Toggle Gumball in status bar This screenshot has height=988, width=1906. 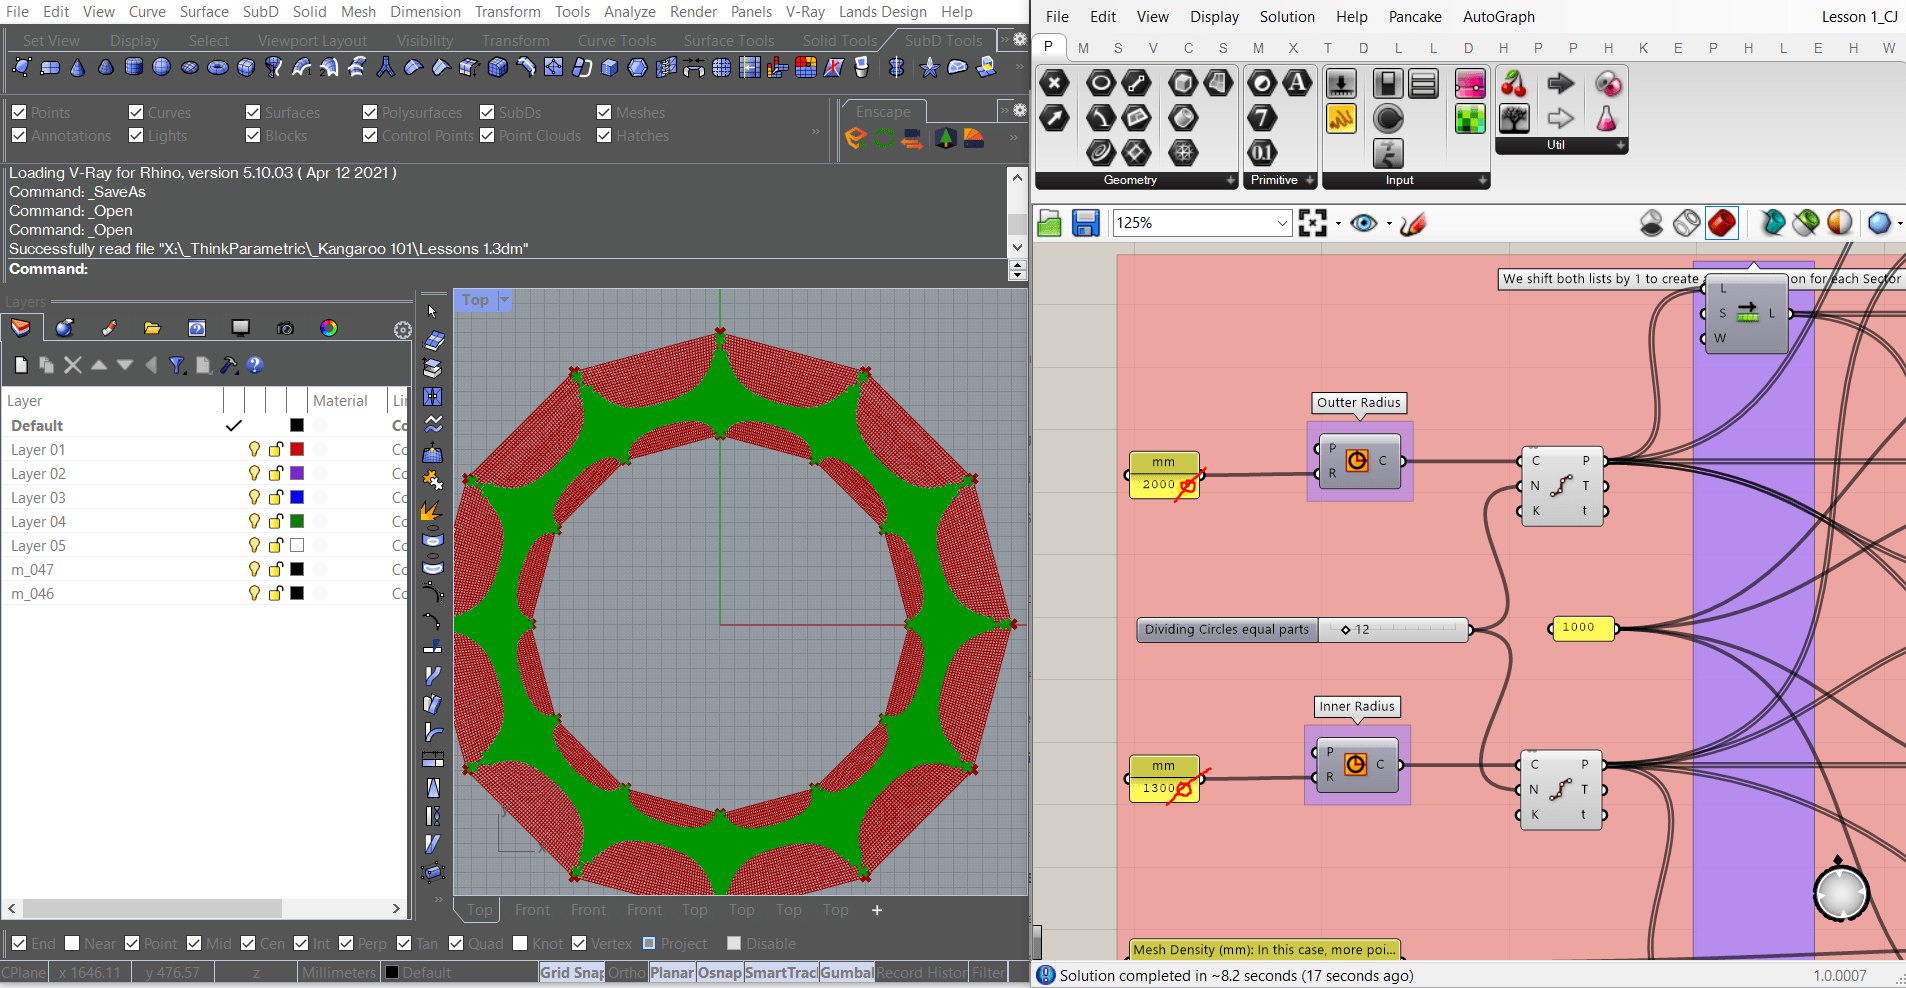click(847, 972)
